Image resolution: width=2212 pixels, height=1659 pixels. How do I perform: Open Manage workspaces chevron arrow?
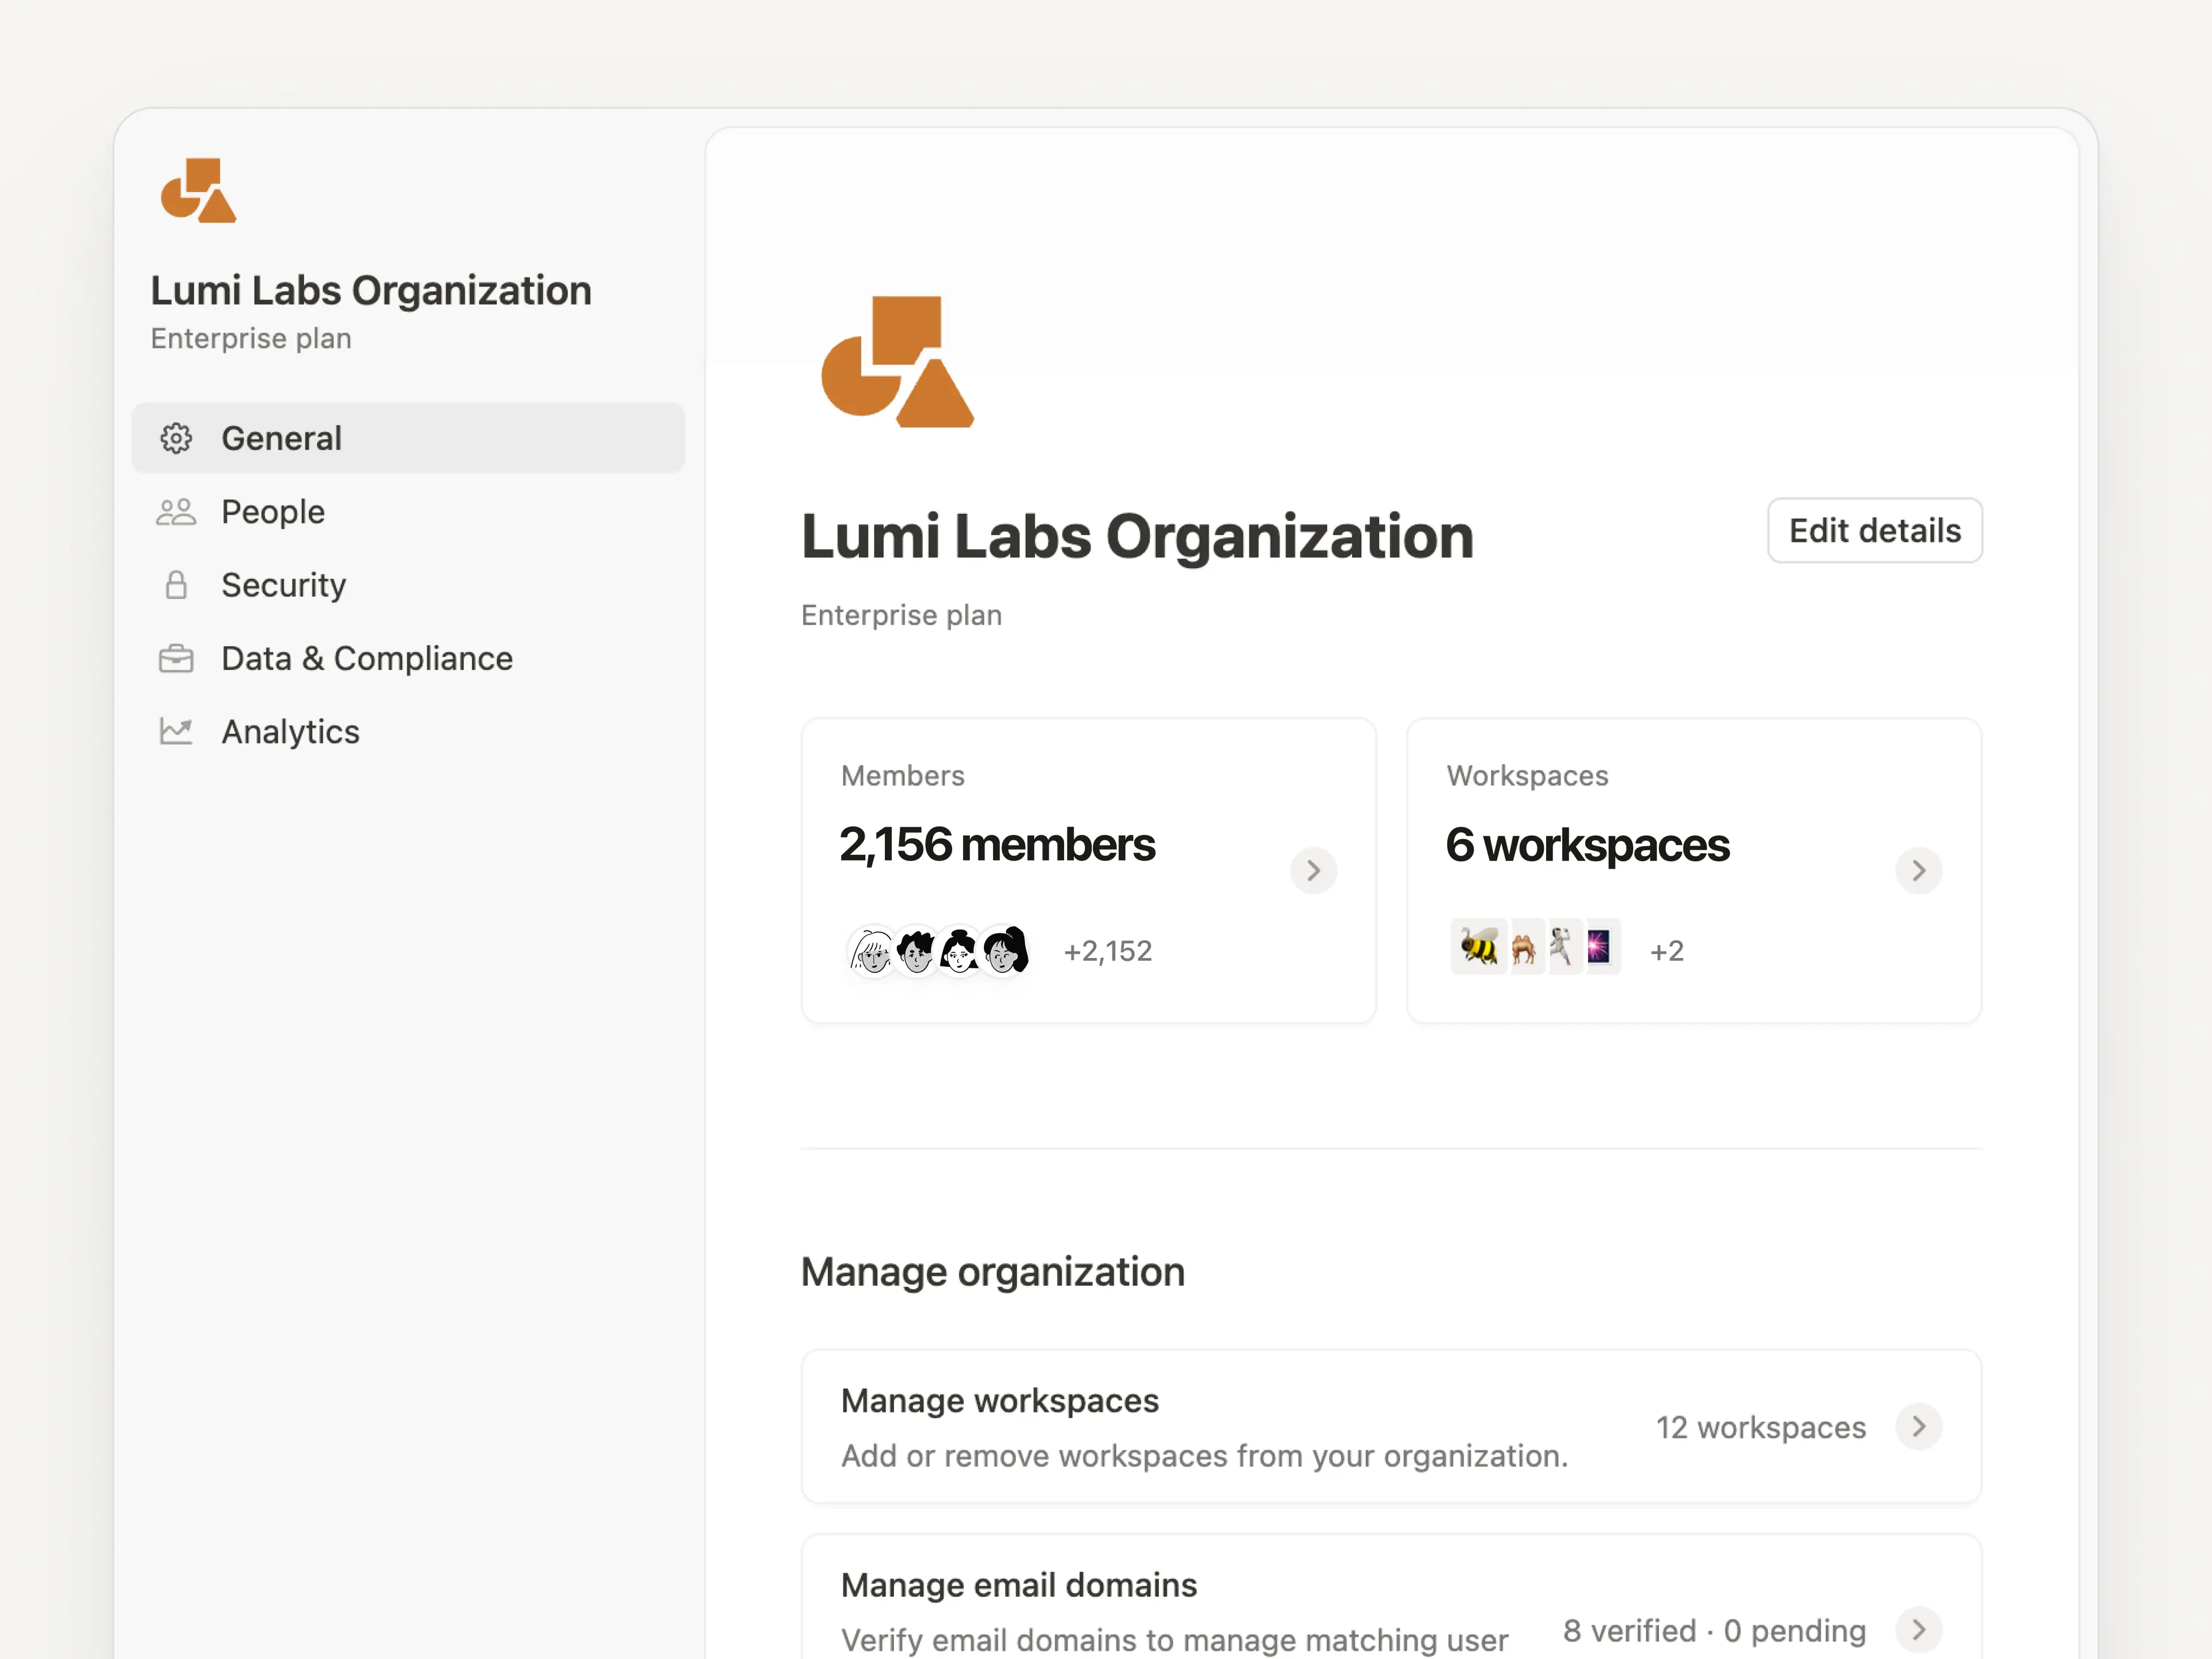pos(1918,1427)
